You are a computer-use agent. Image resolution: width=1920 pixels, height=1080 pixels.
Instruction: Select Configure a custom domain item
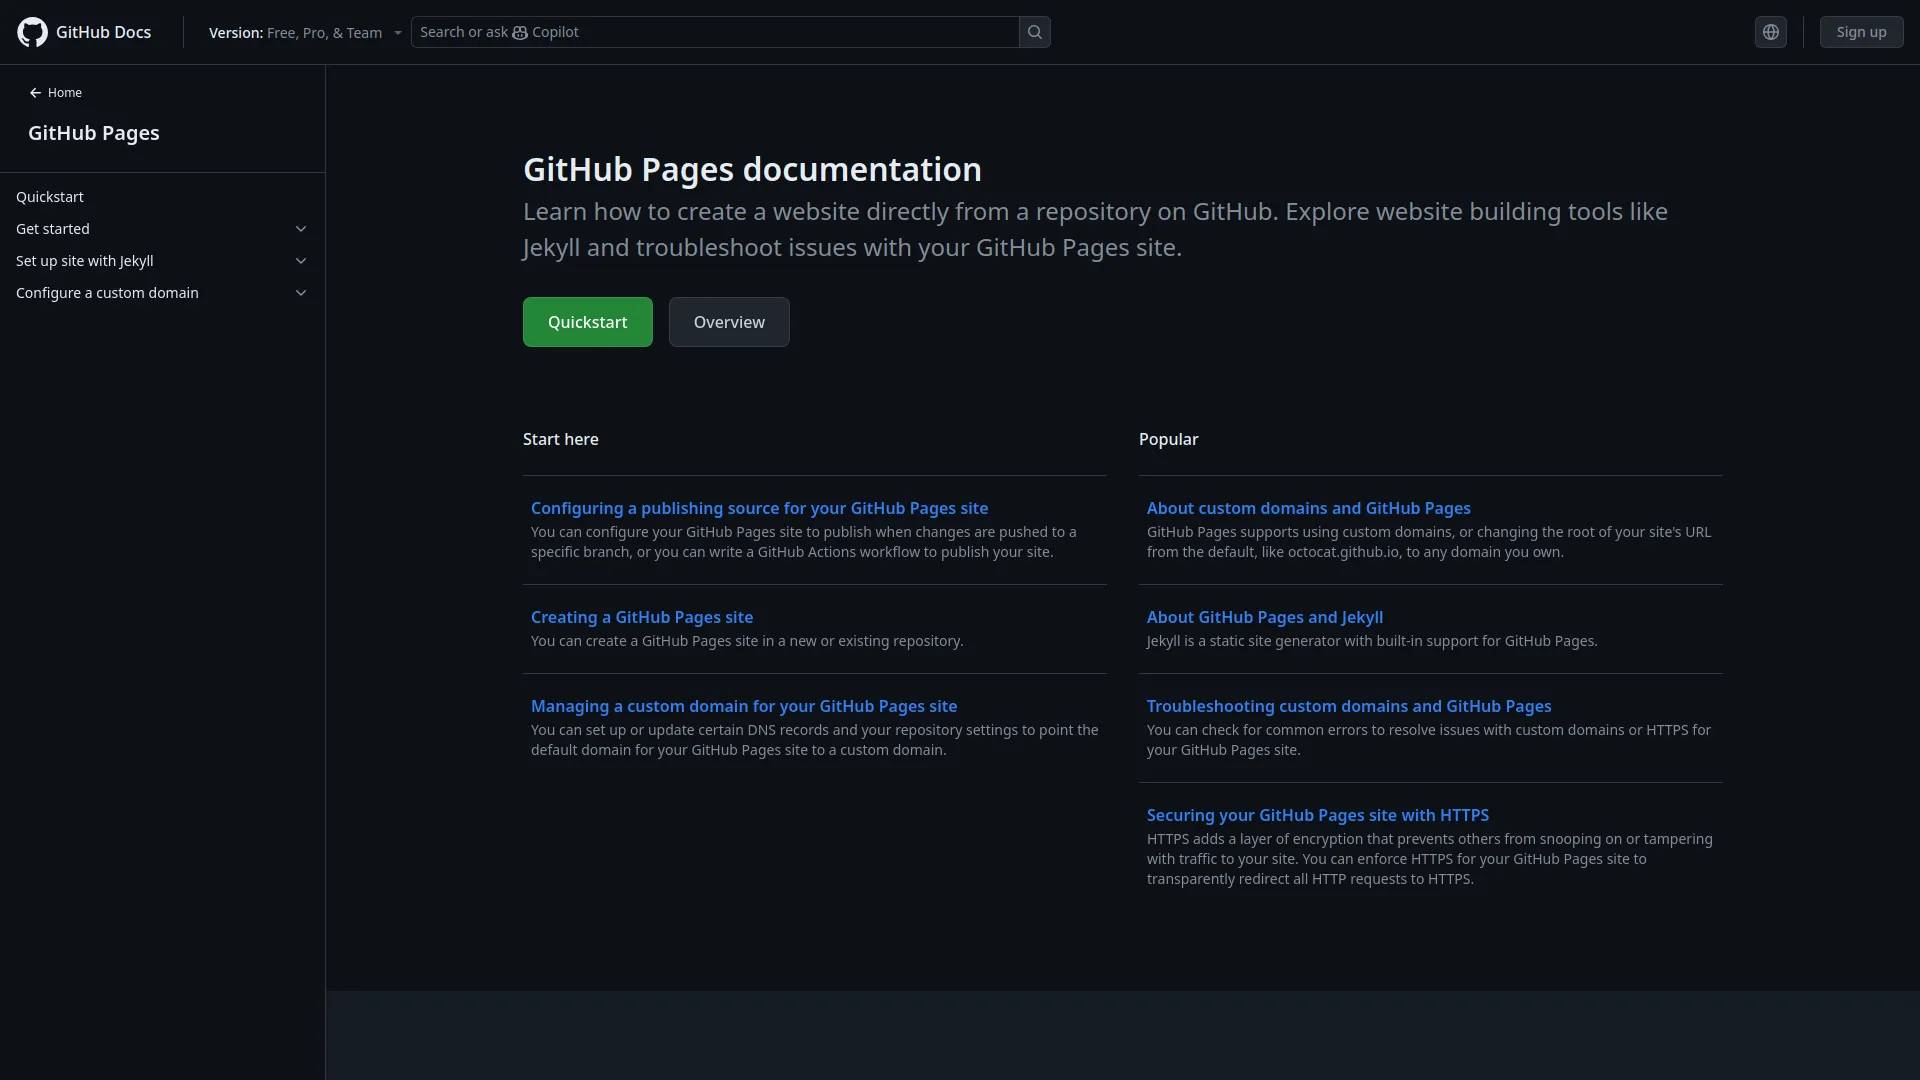point(107,293)
